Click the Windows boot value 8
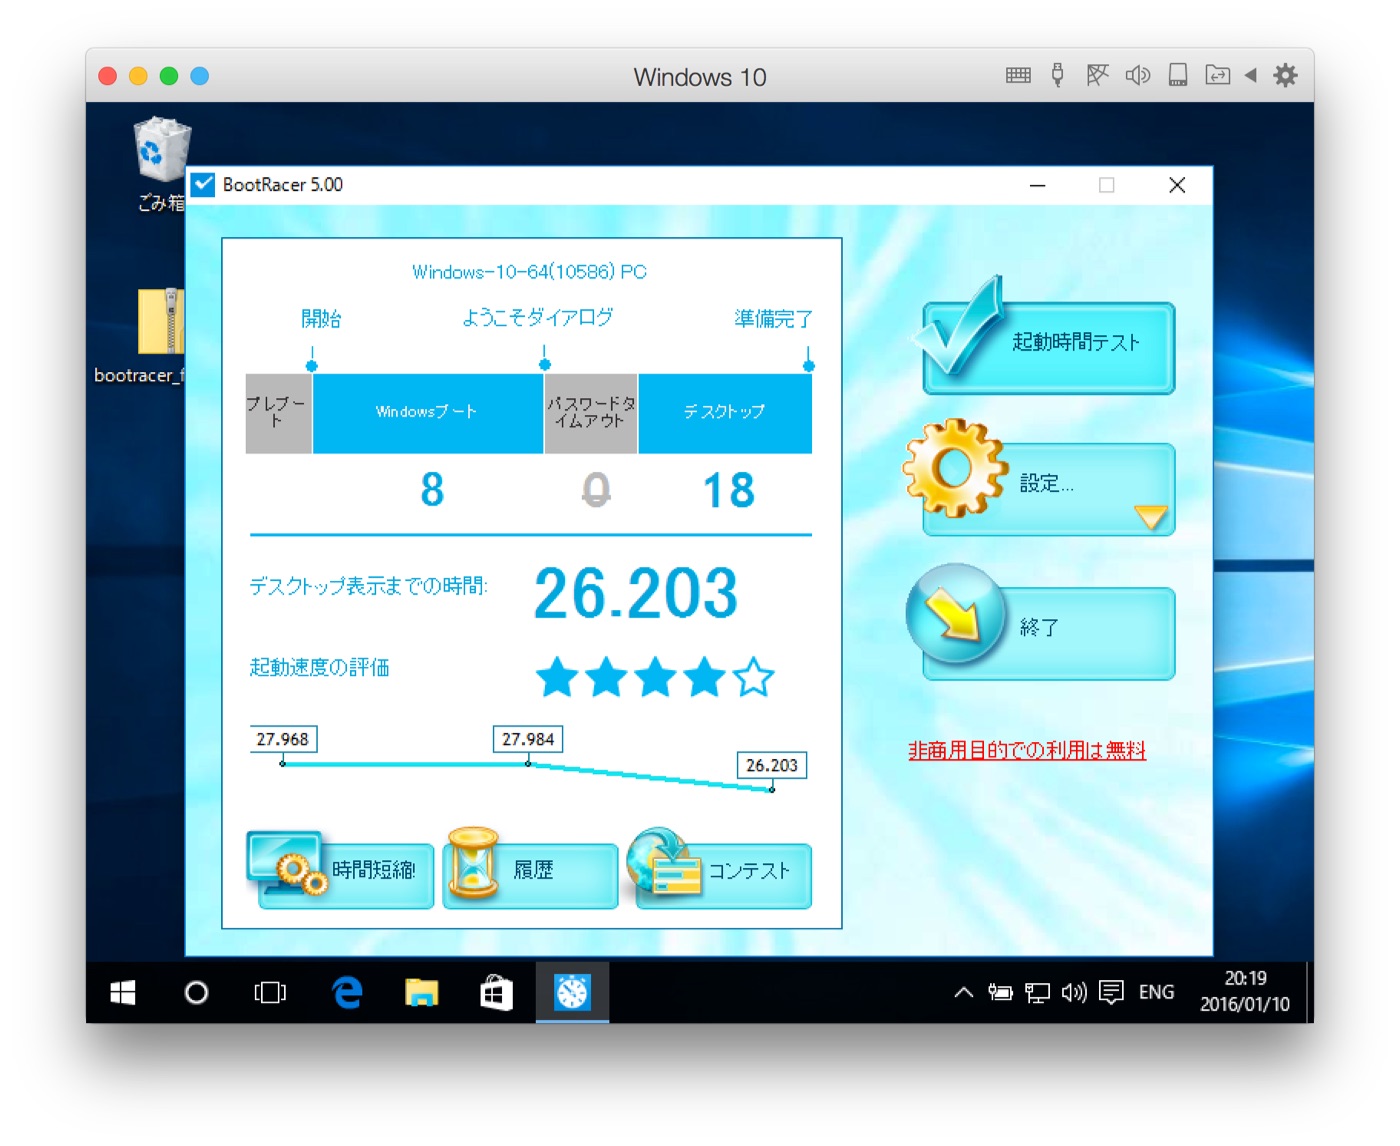 [432, 490]
